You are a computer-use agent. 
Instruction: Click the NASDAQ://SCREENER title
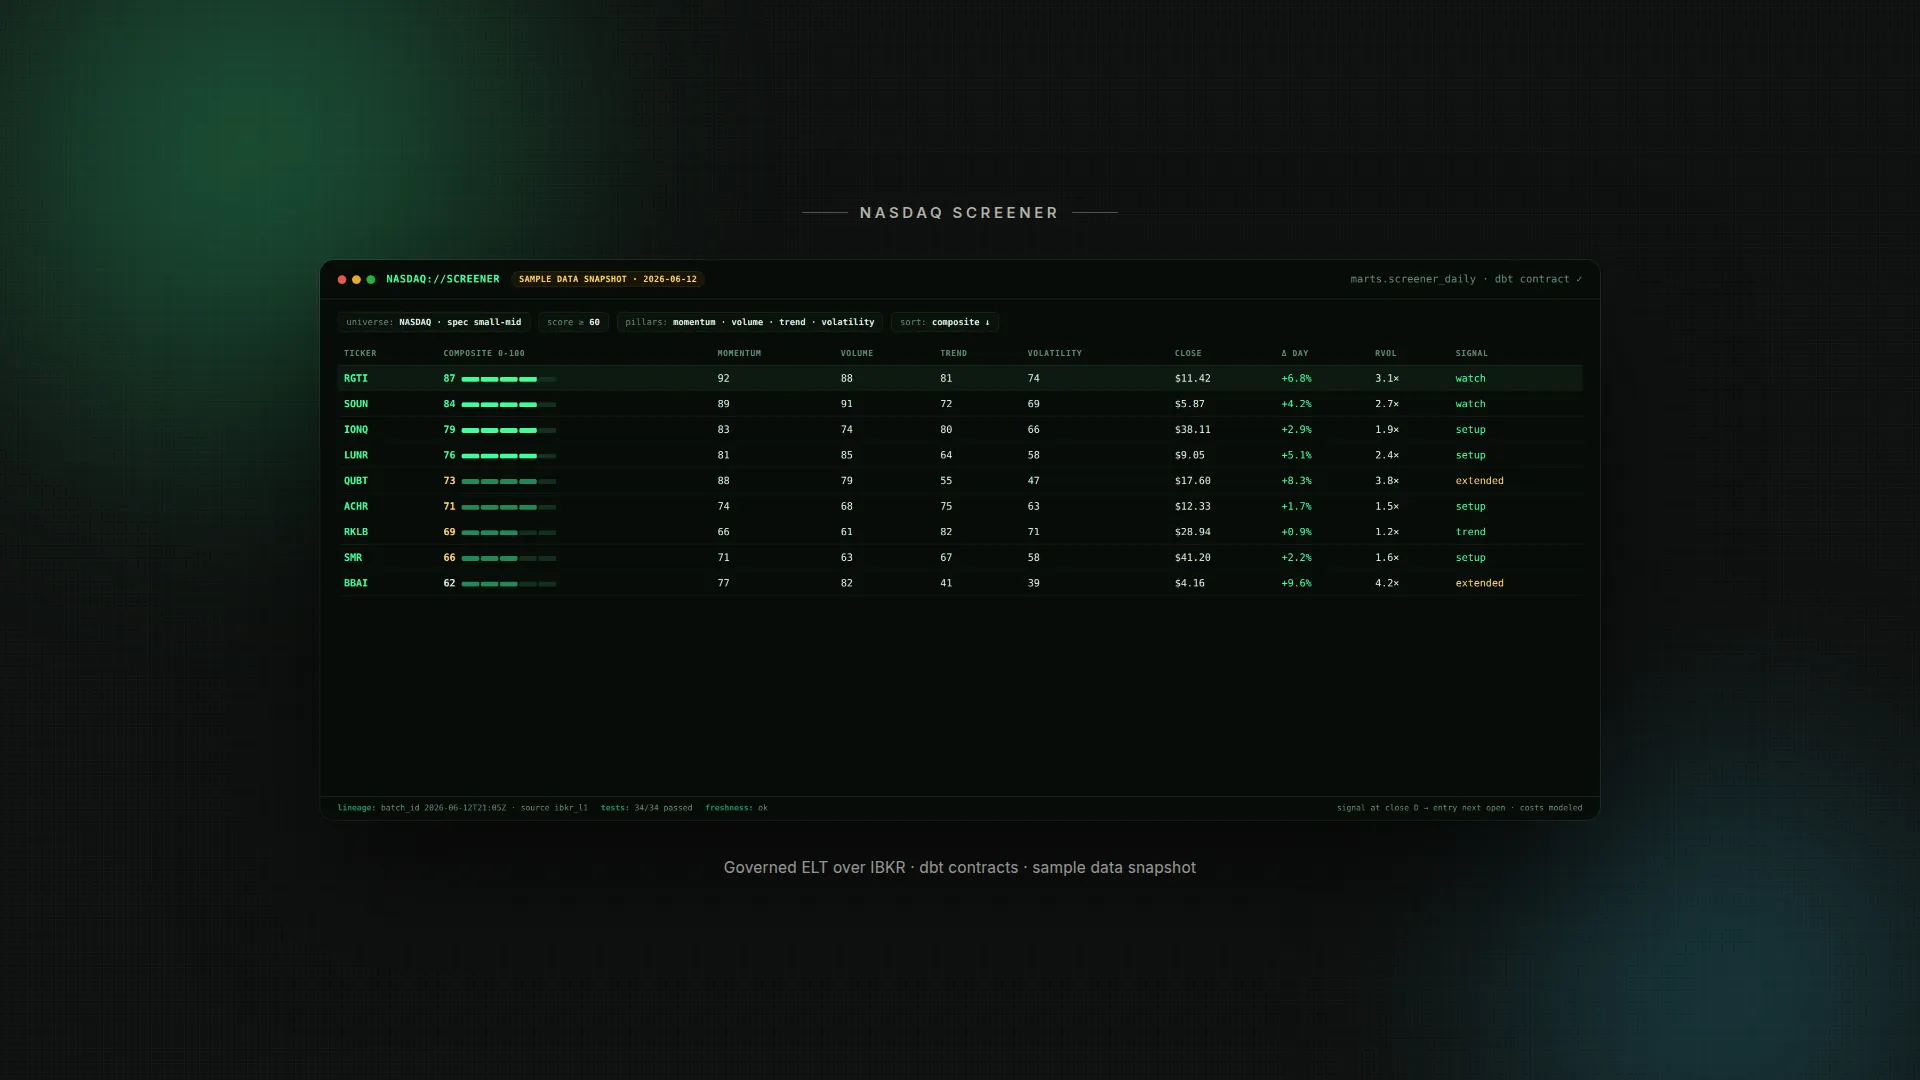pos(443,279)
